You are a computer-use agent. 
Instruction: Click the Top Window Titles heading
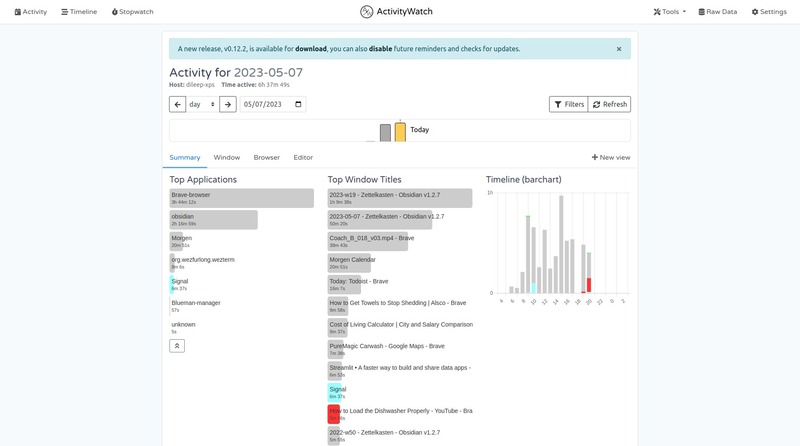pyautogui.click(x=364, y=180)
